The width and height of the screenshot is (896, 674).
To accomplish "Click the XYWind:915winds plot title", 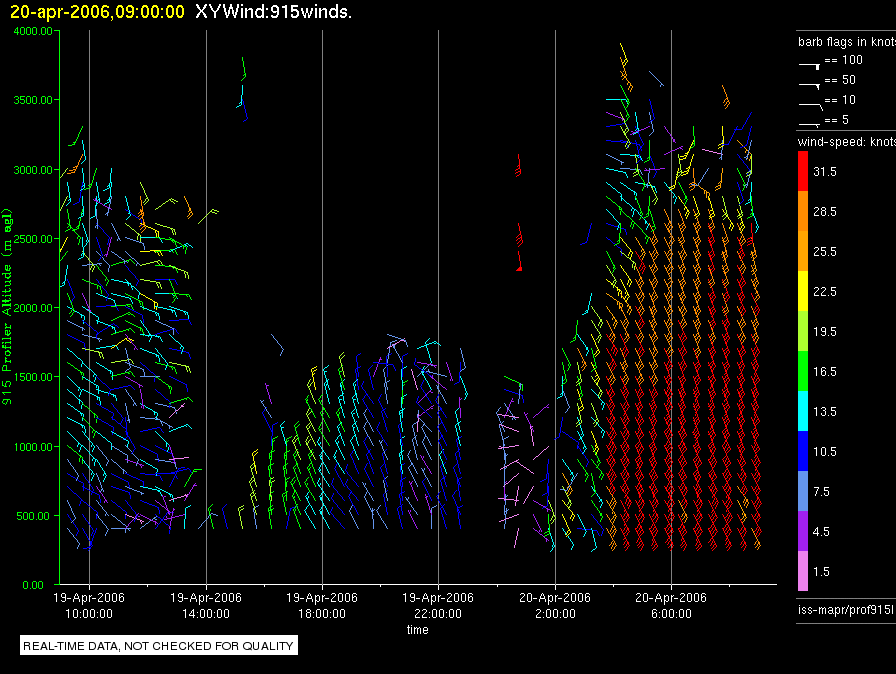I will 273,12.
